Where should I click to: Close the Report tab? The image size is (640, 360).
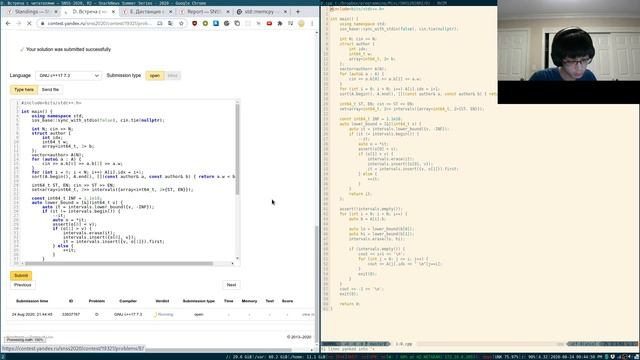(228, 12)
